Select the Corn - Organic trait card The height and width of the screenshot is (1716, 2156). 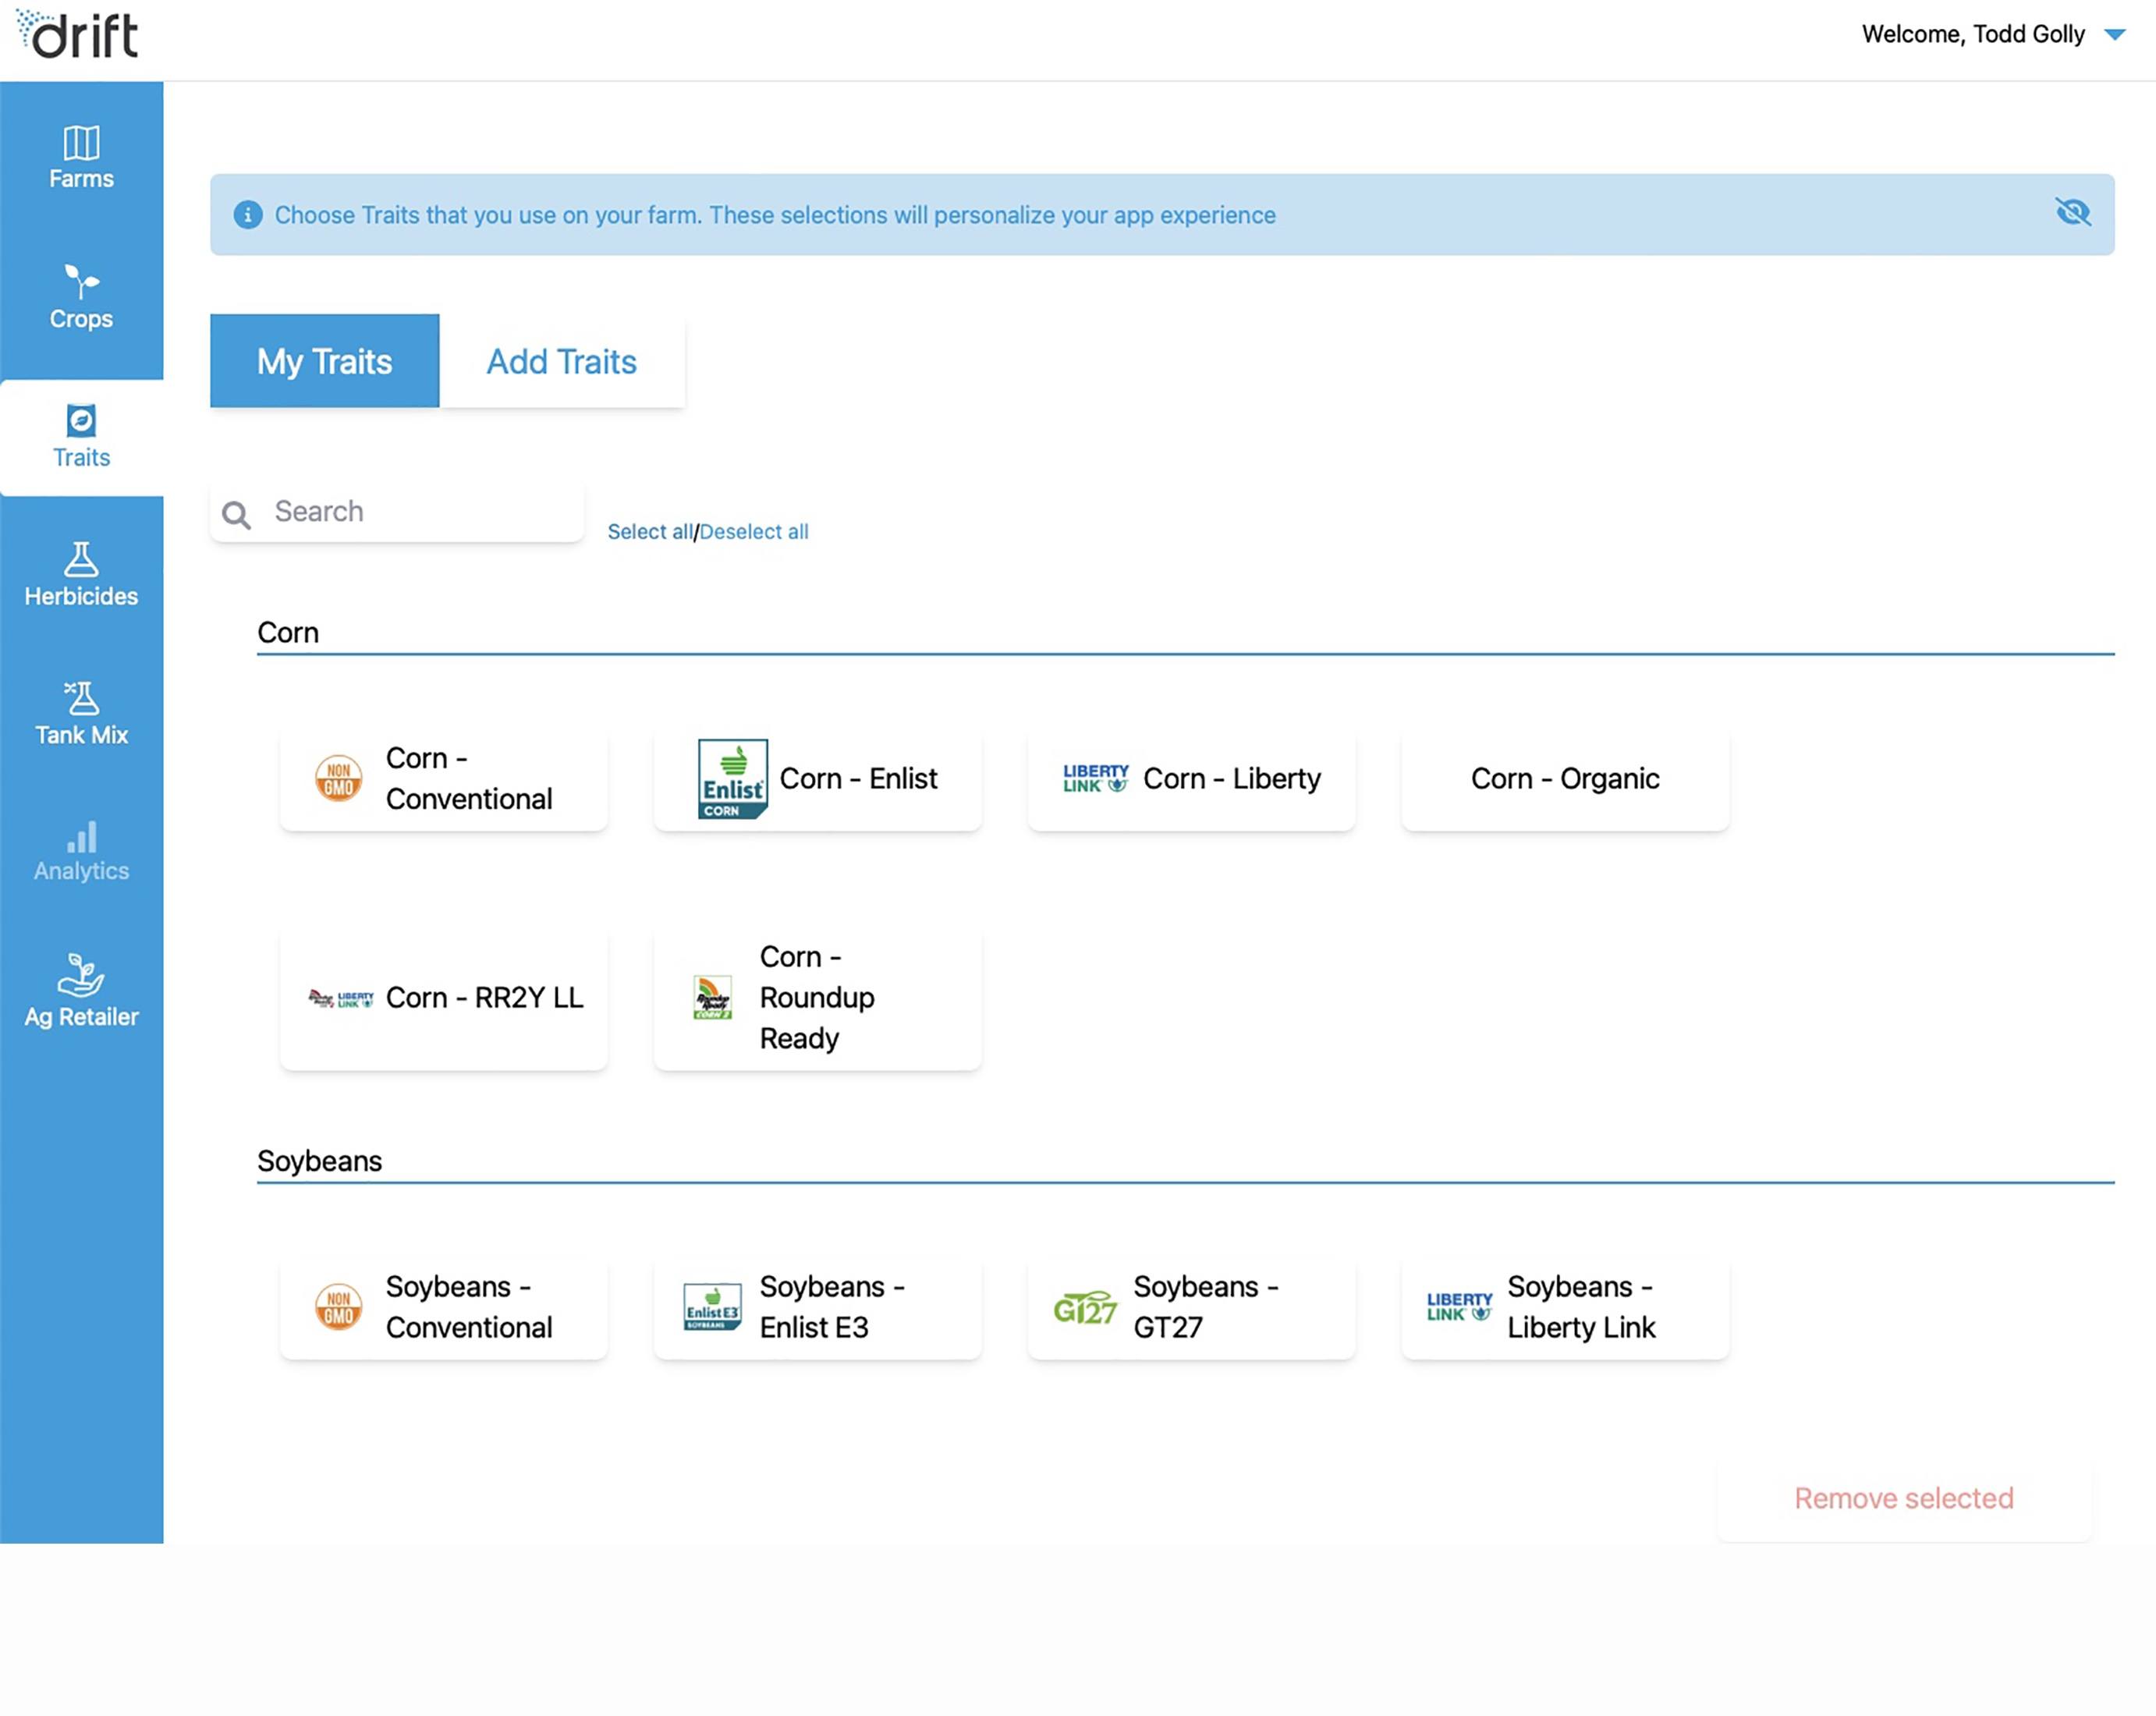(1564, 778)
